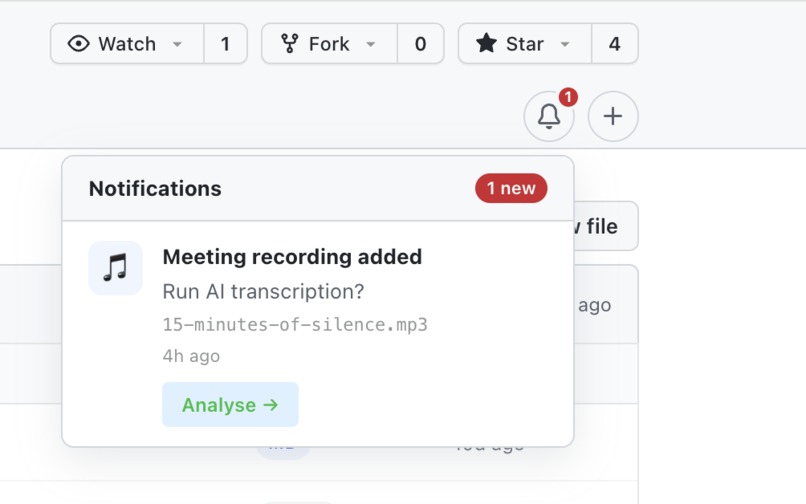Viewport: 806px width, 504px height.
Task: Expand the Fork dropdown arrow
Action: coord(371,44)
